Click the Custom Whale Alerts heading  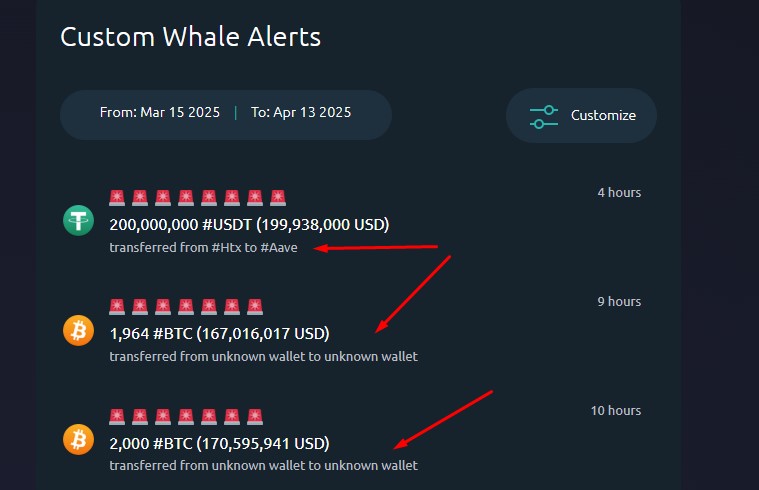coord(191,37)
